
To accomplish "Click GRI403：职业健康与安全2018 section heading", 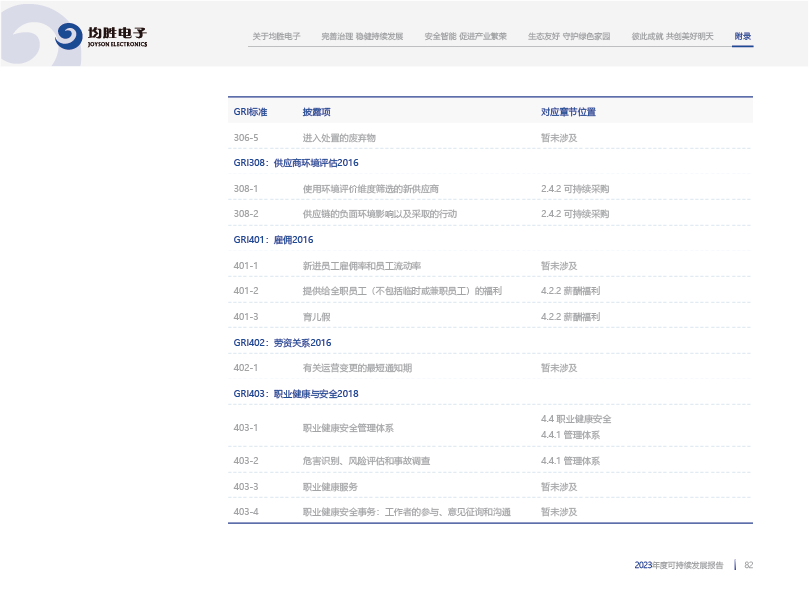I will (x=296, y=394).
